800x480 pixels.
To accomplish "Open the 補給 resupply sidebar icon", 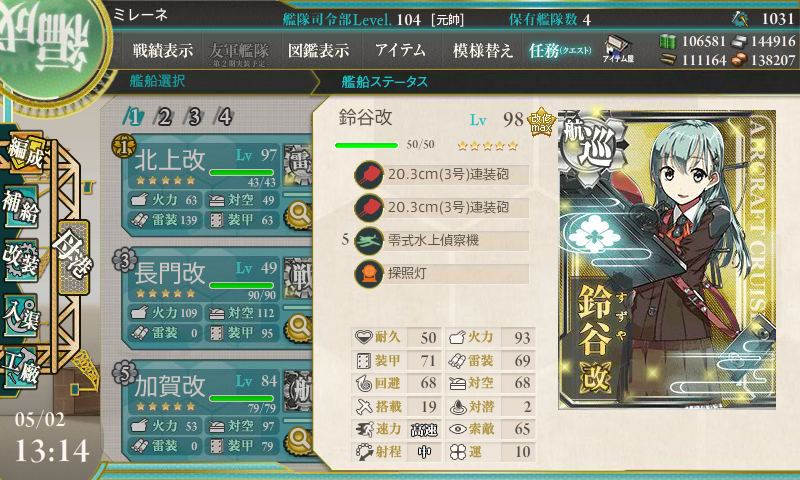I will (21, 206).
